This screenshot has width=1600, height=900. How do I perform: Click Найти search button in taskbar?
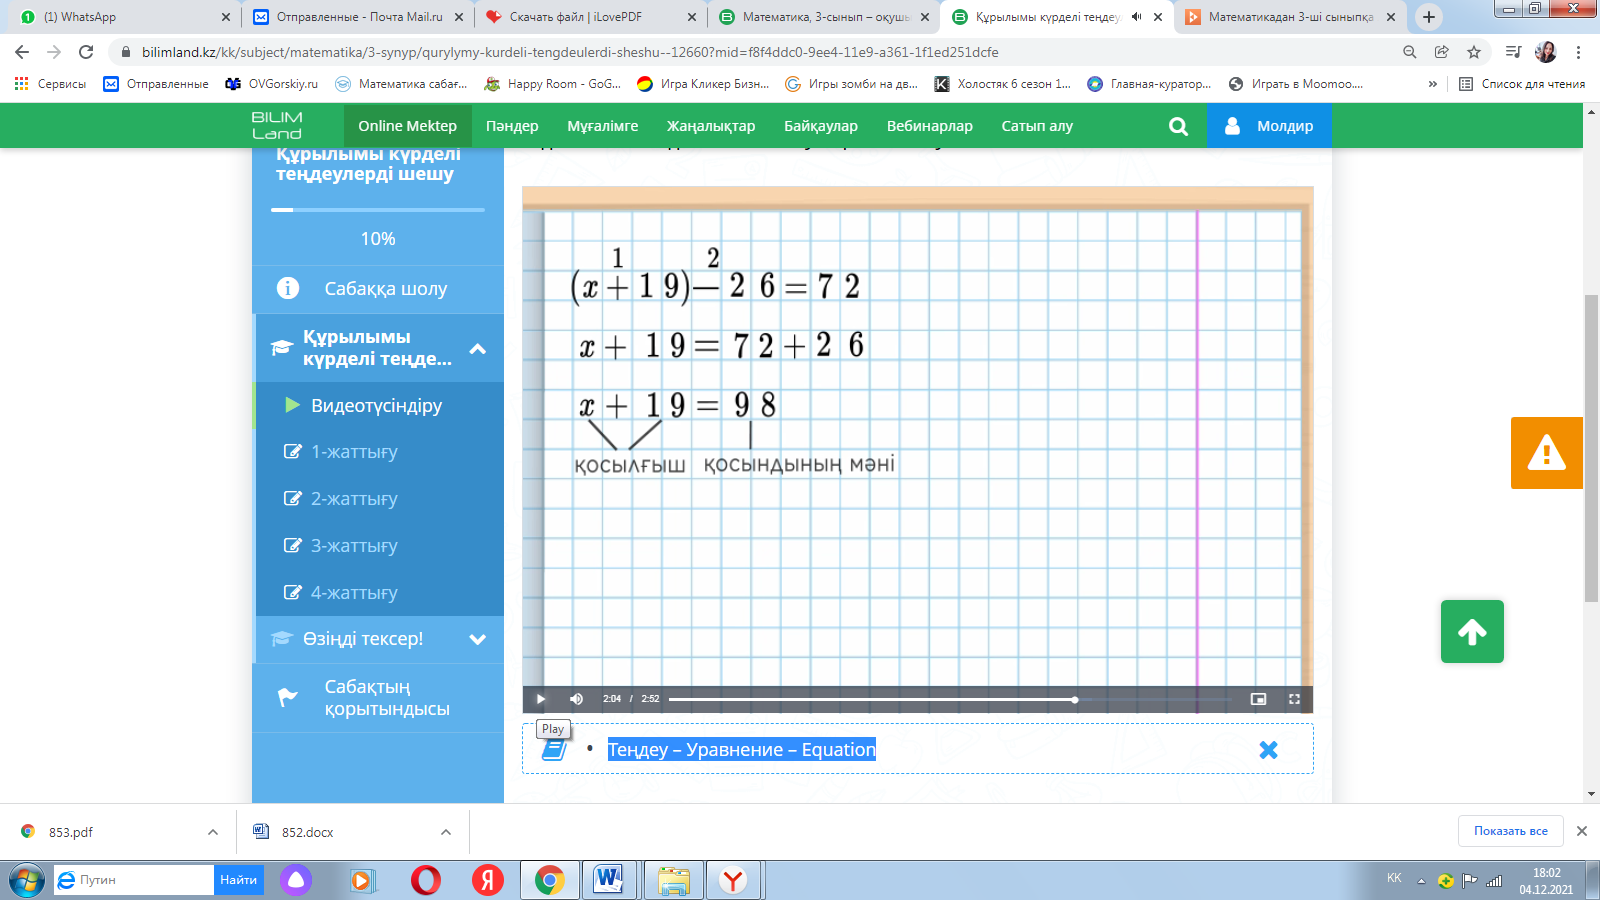[239, 880]
